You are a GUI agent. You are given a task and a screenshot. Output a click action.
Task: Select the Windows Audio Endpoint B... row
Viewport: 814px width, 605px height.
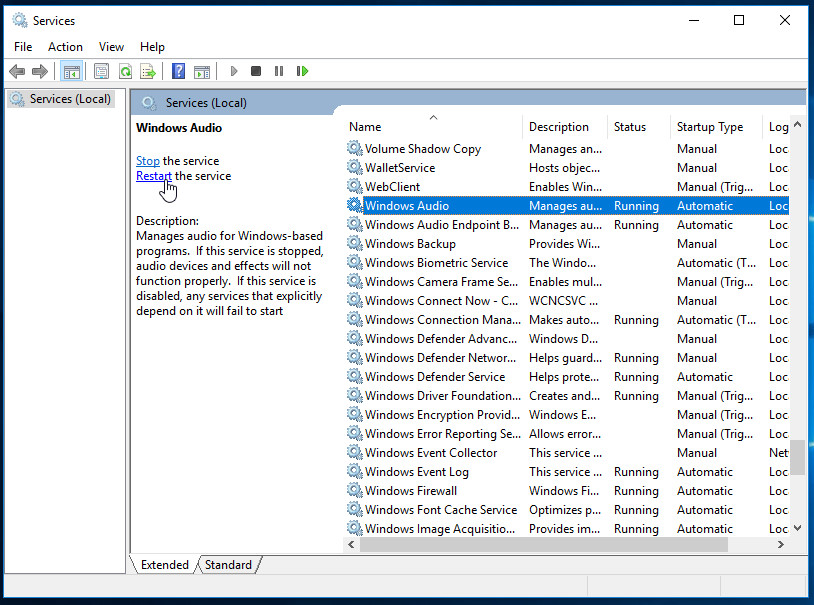click(x=567, y=224)
